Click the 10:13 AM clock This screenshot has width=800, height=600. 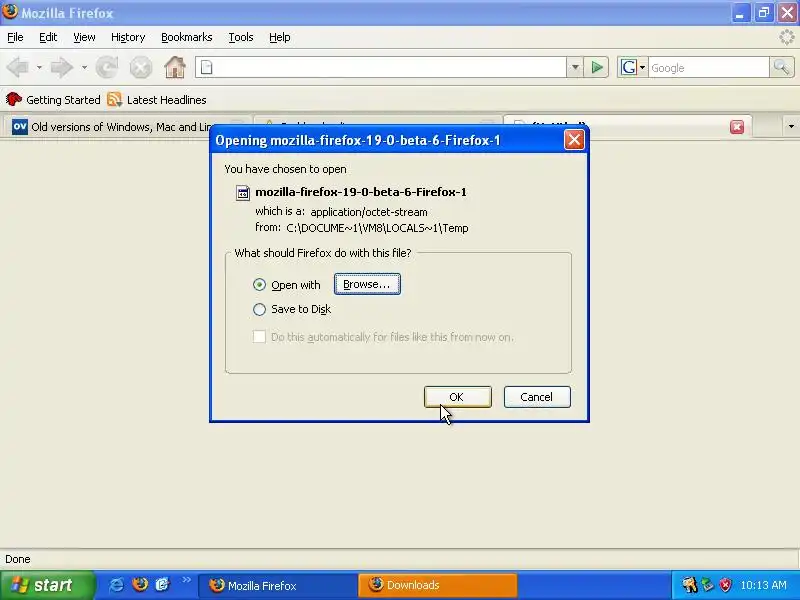pyautogui.click(x=763, y=585)
